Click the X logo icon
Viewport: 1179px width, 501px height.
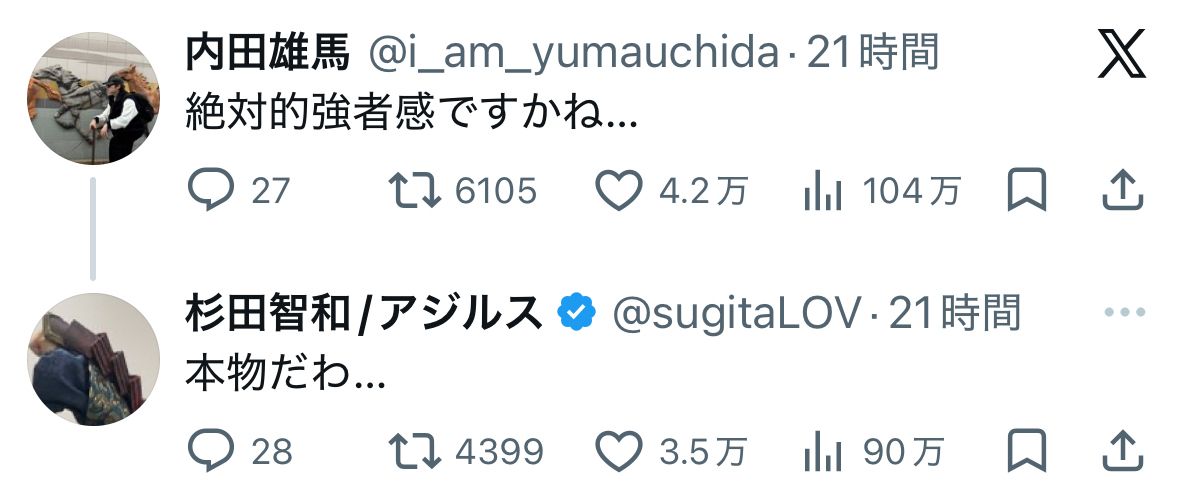1120,53
